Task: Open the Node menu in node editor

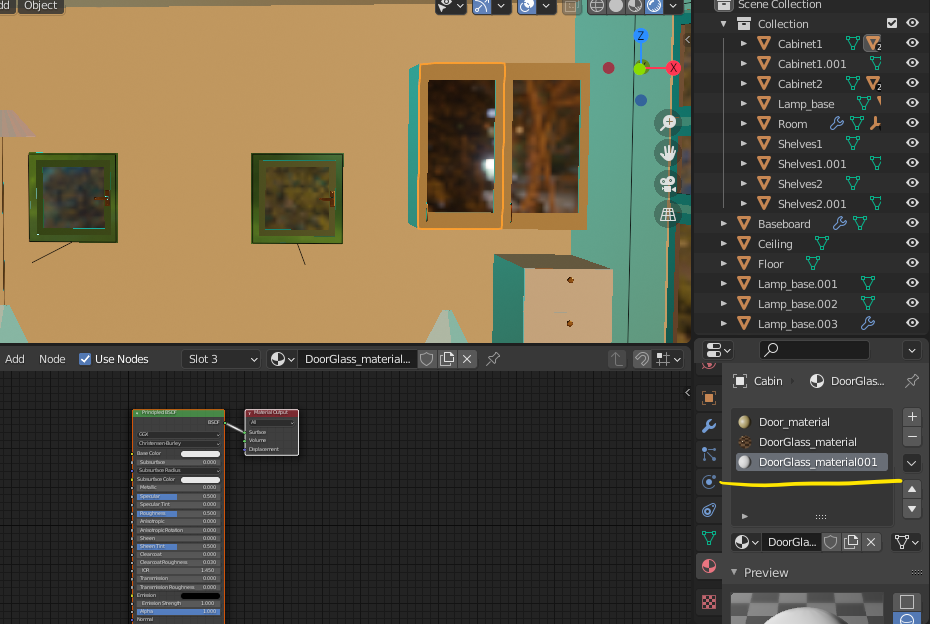Action: (52, 359)
